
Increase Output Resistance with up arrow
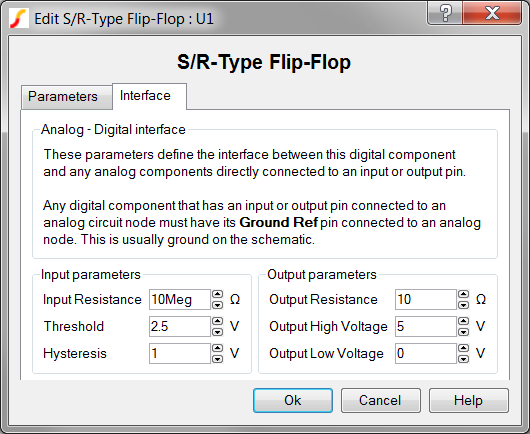(464, 294)
